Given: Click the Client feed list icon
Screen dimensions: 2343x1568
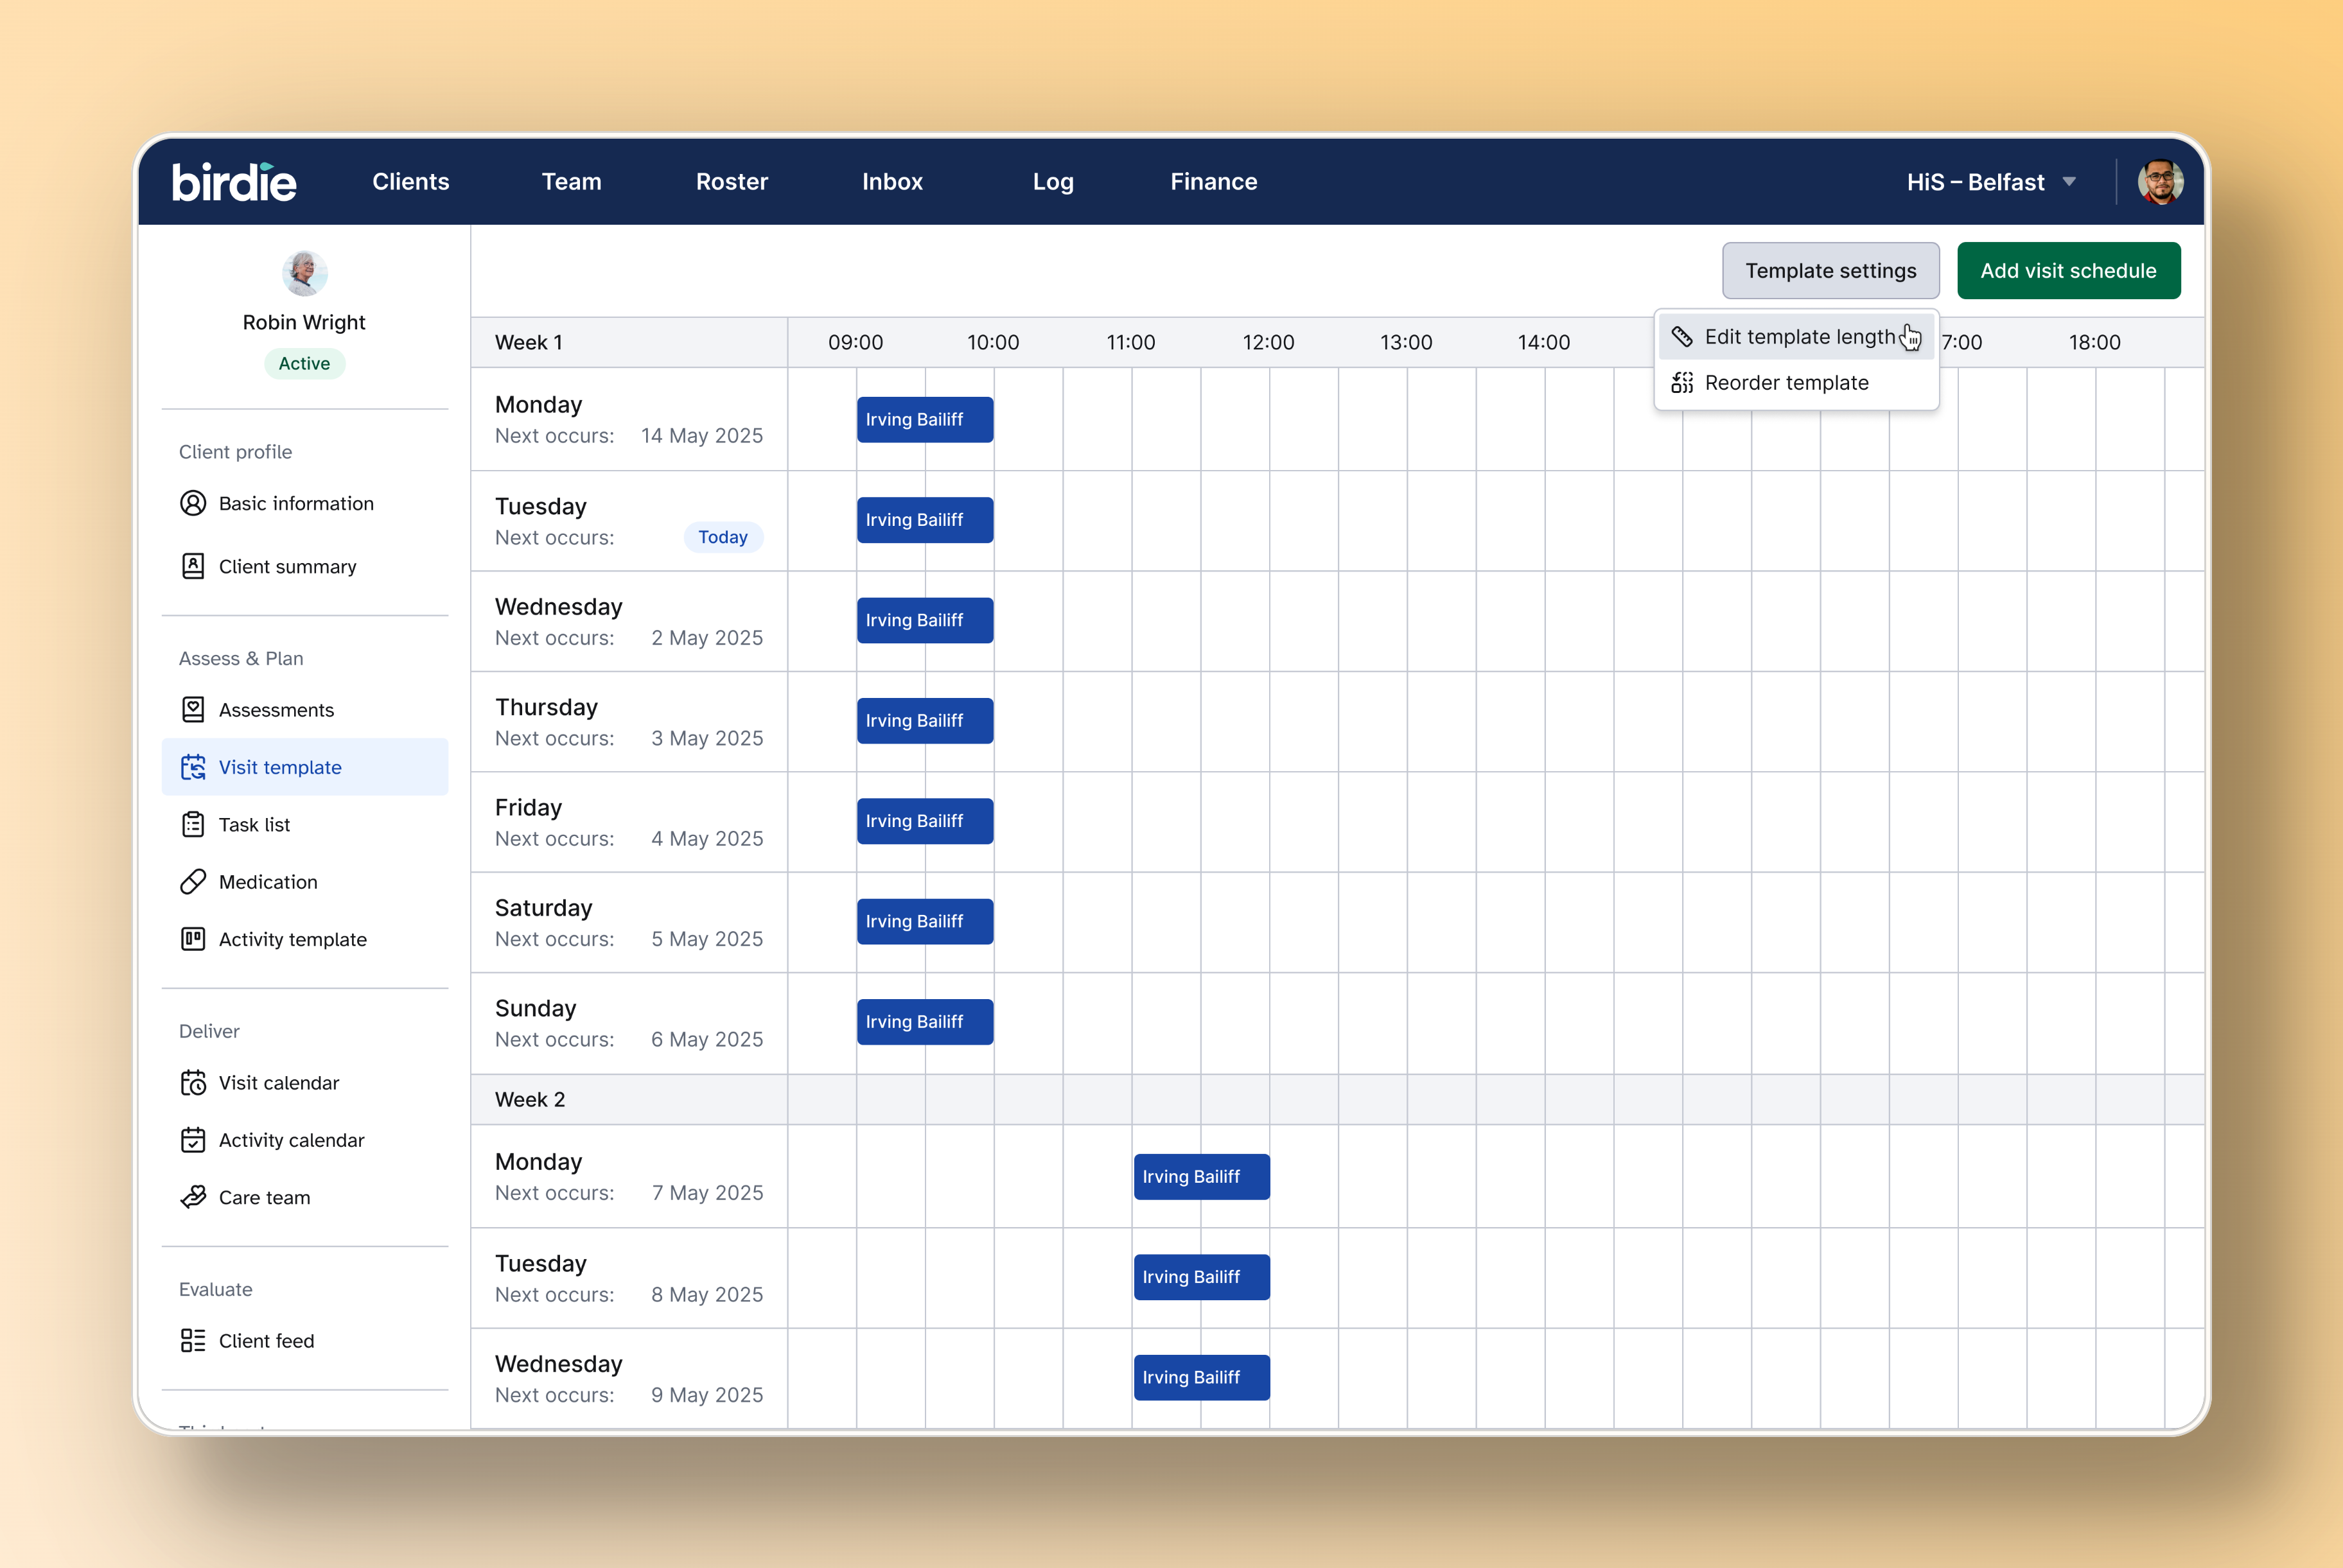Looking at the screenshot, I should coord(193,1341).
